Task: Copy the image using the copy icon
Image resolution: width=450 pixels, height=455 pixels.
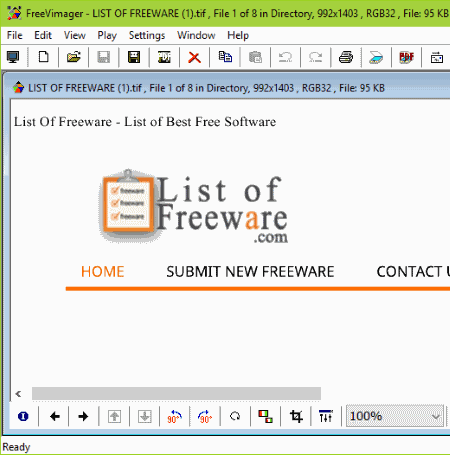Action: pyautogui.click(x=225, y=57)
